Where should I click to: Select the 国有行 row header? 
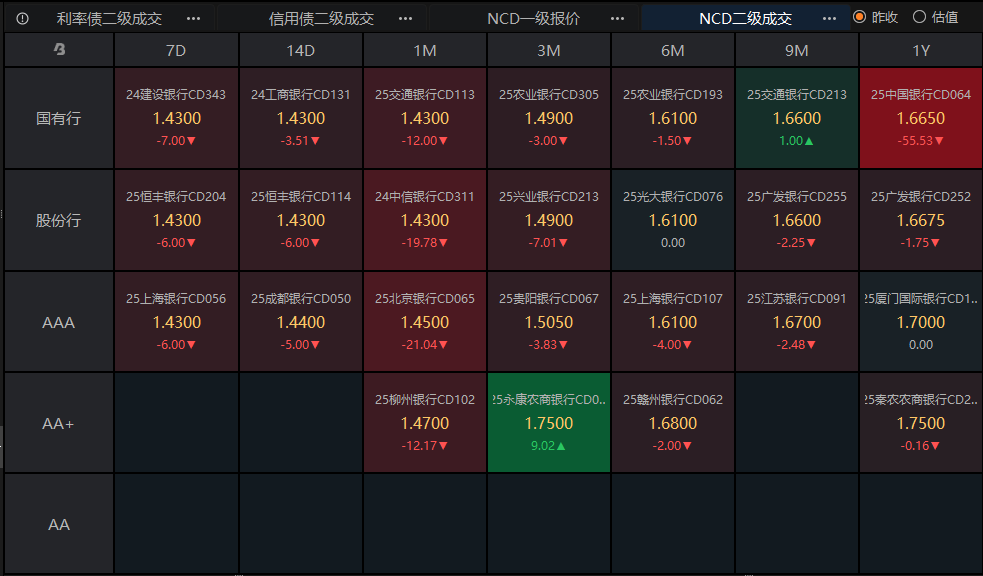[59, 118]
